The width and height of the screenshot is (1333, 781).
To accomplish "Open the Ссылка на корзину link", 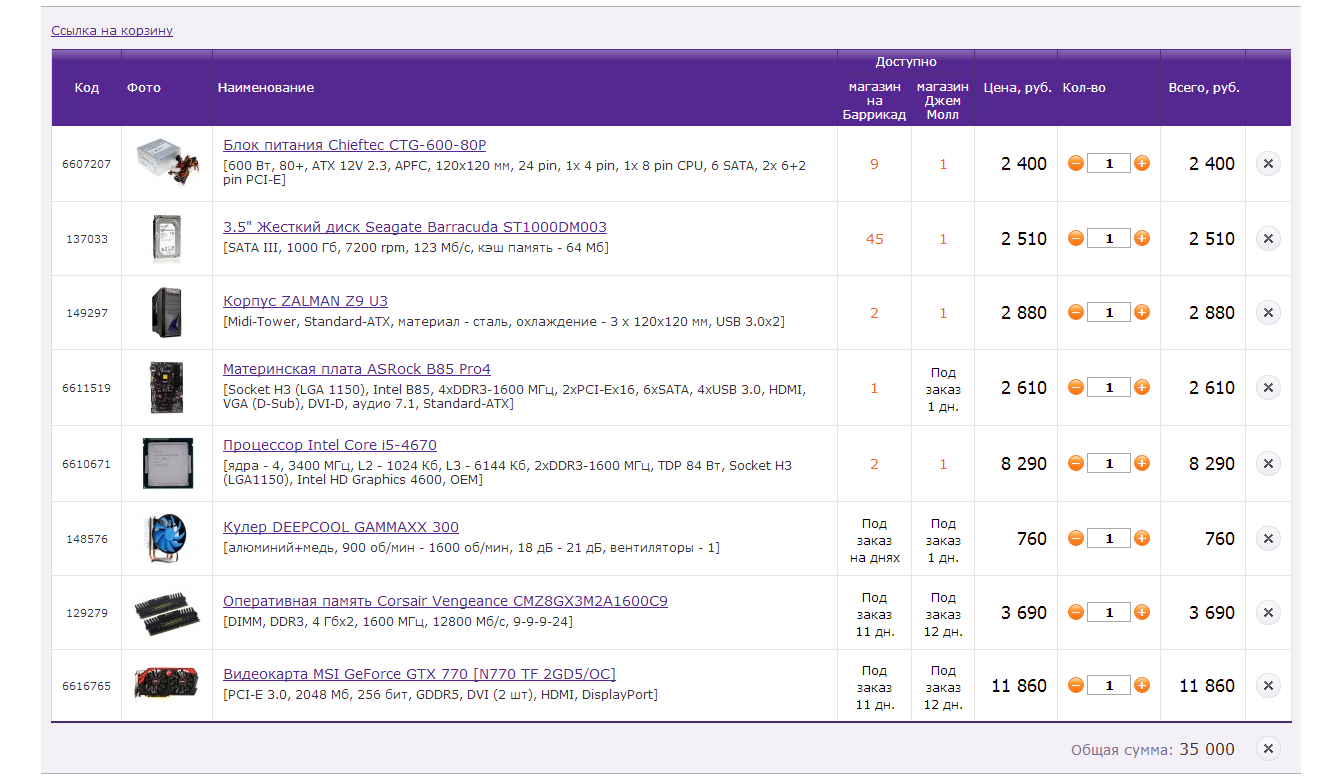I will (112, 31).
